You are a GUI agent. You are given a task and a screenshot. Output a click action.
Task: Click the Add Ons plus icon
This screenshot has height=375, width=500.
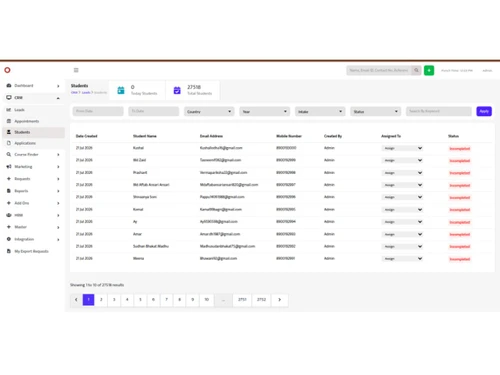(9, 203)
